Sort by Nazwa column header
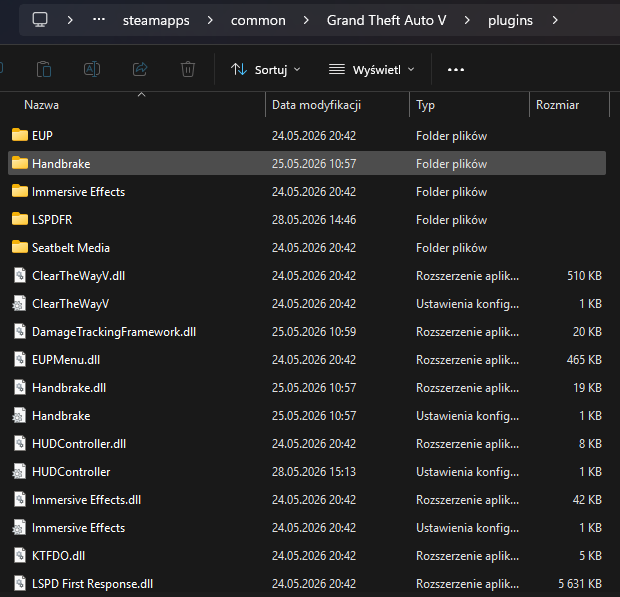The height and width of the screenshot is (597, 620). (42, 105)
